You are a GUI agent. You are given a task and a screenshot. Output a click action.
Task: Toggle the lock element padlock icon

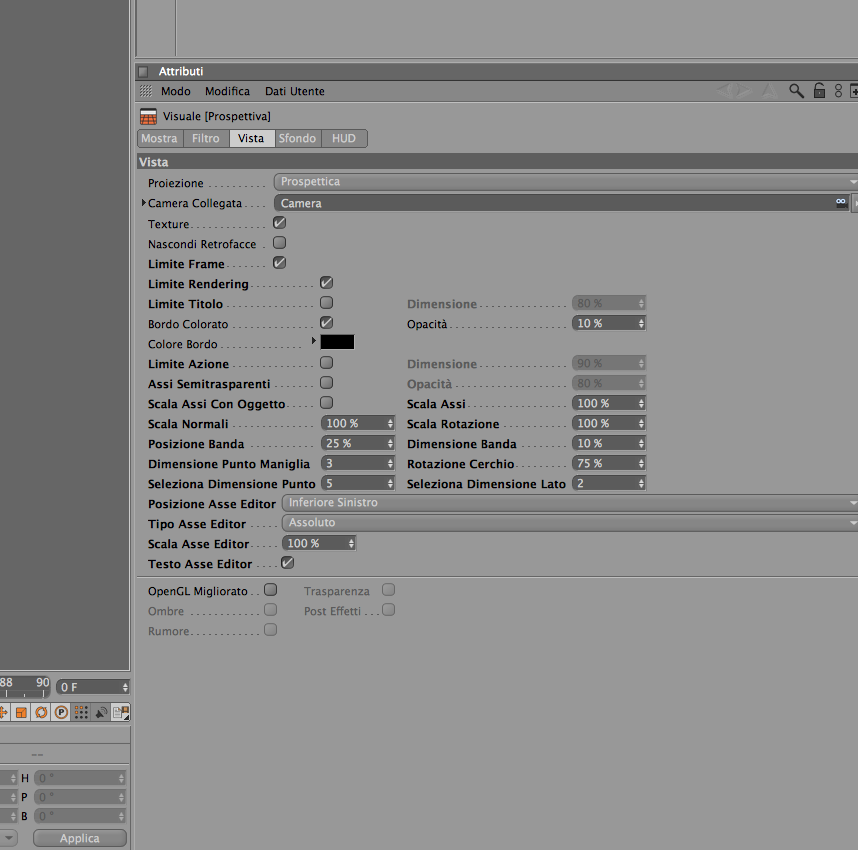point(819,90)
